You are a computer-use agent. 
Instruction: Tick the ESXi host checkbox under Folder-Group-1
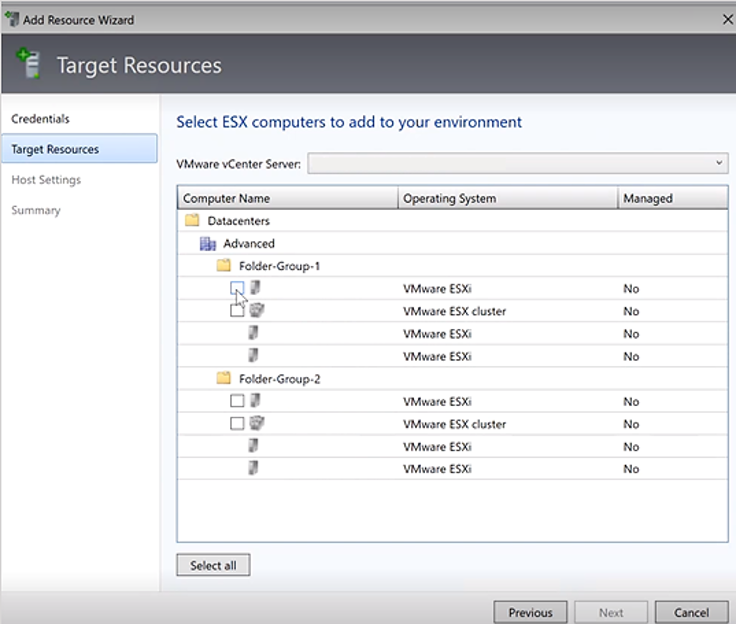point(237,288)
